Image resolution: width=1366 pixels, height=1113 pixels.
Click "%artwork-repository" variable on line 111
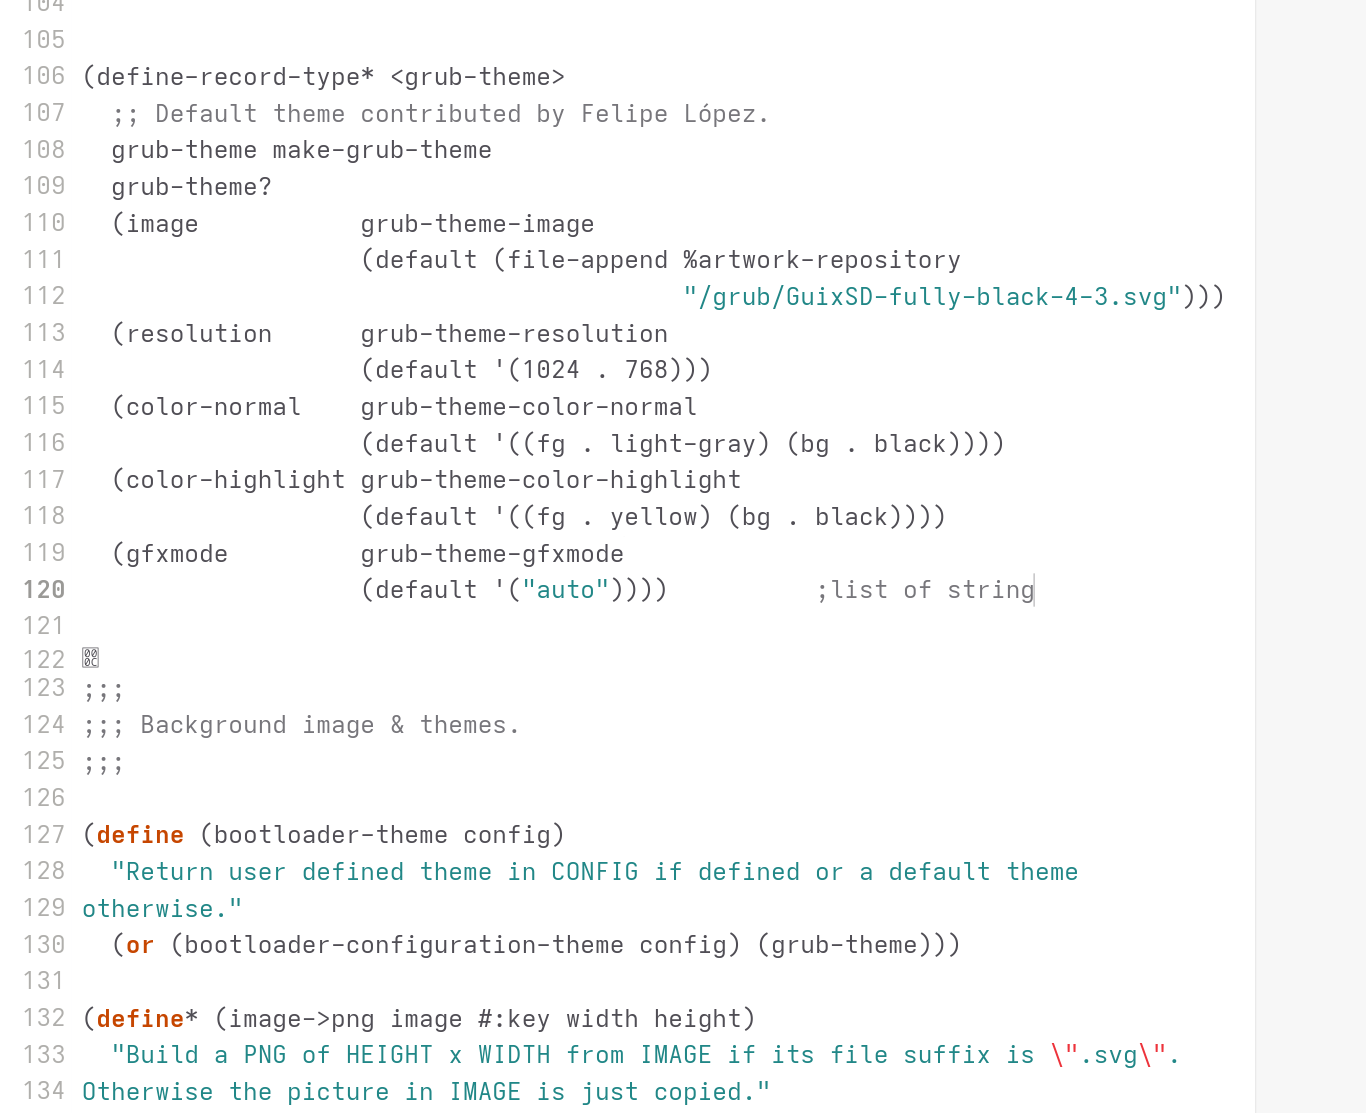(822, 260)
